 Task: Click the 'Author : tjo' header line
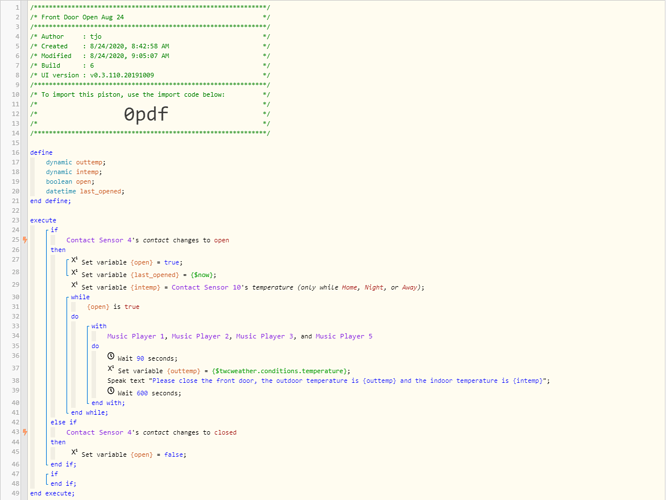(x=71, y=37)
